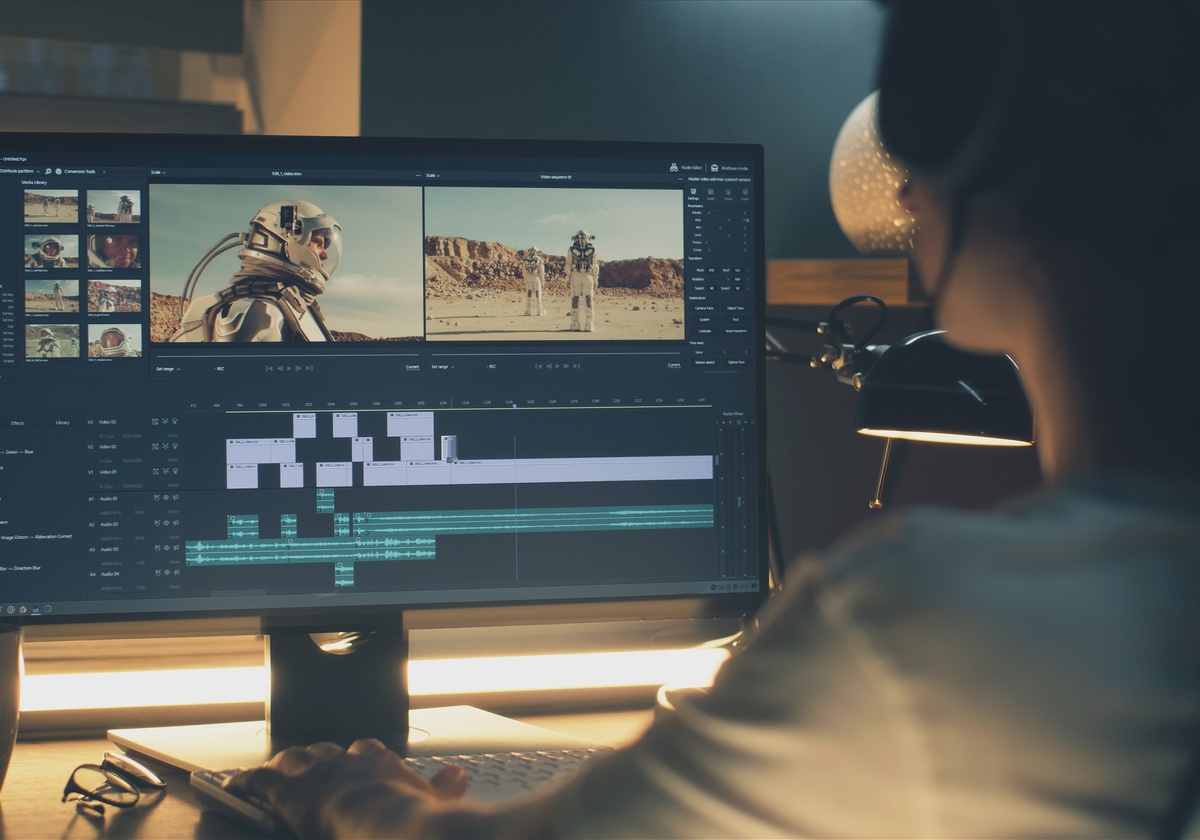Click the REC indicator under the left viewer
Screen dimensions: 1200x840
[219, 368]
